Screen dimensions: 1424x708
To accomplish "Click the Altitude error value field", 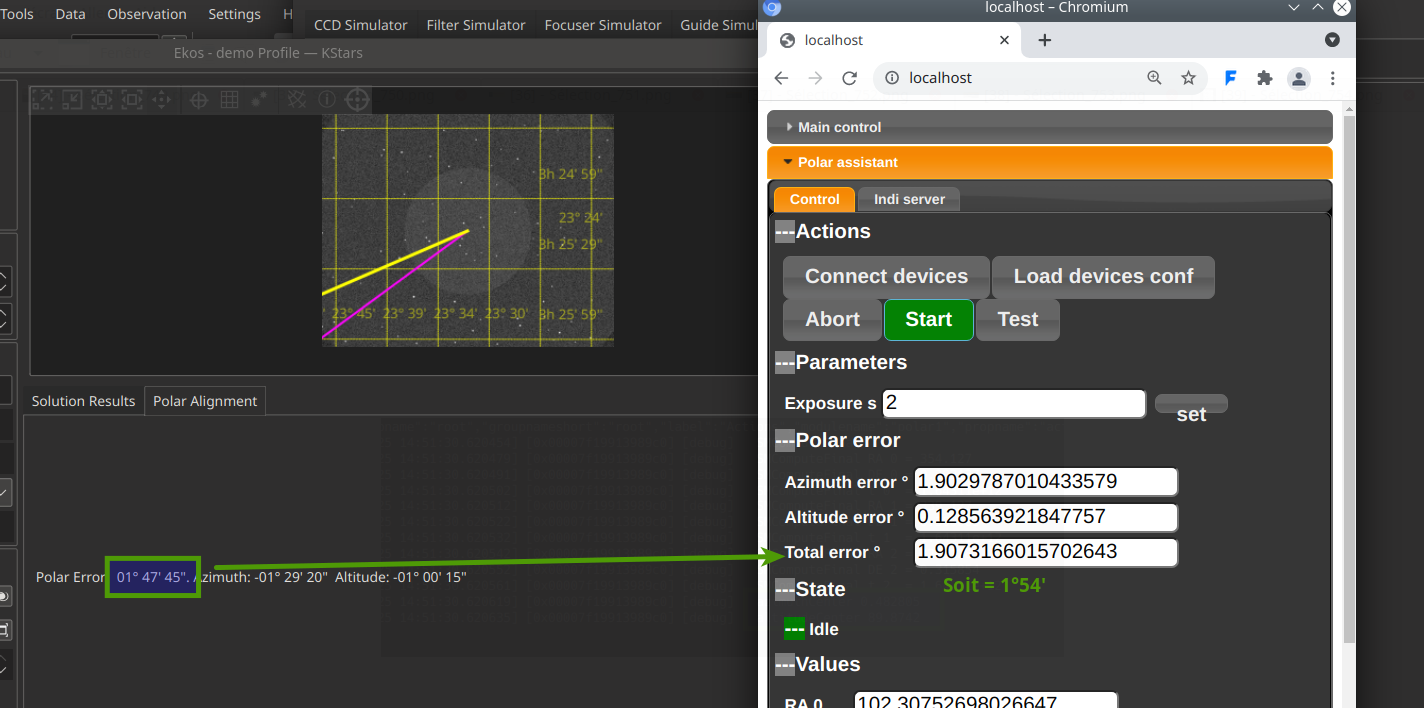I will coord(1046,517).
